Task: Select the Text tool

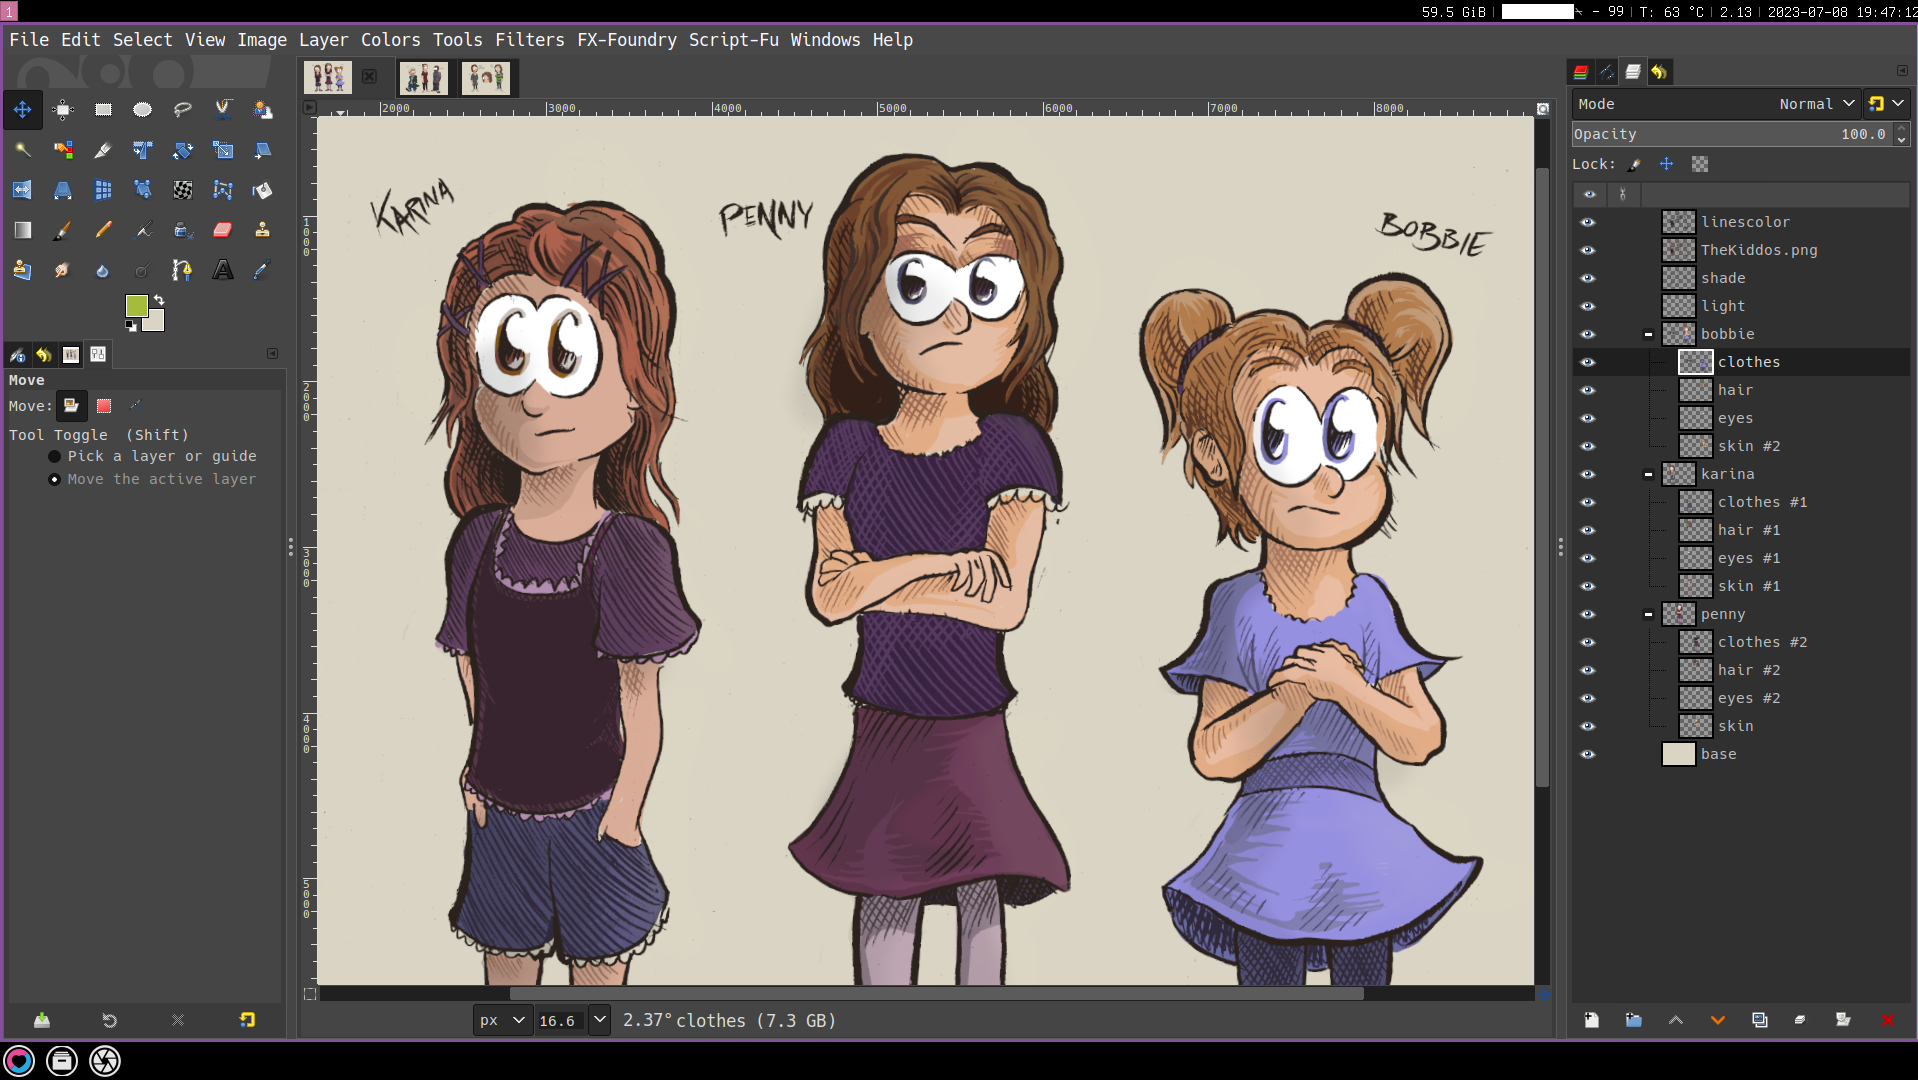Action: 222,270
